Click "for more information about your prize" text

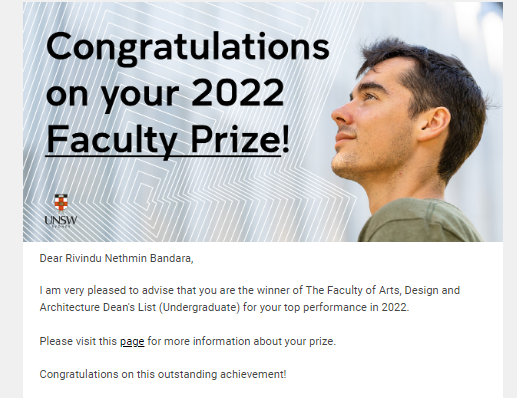tap(241, 342)
